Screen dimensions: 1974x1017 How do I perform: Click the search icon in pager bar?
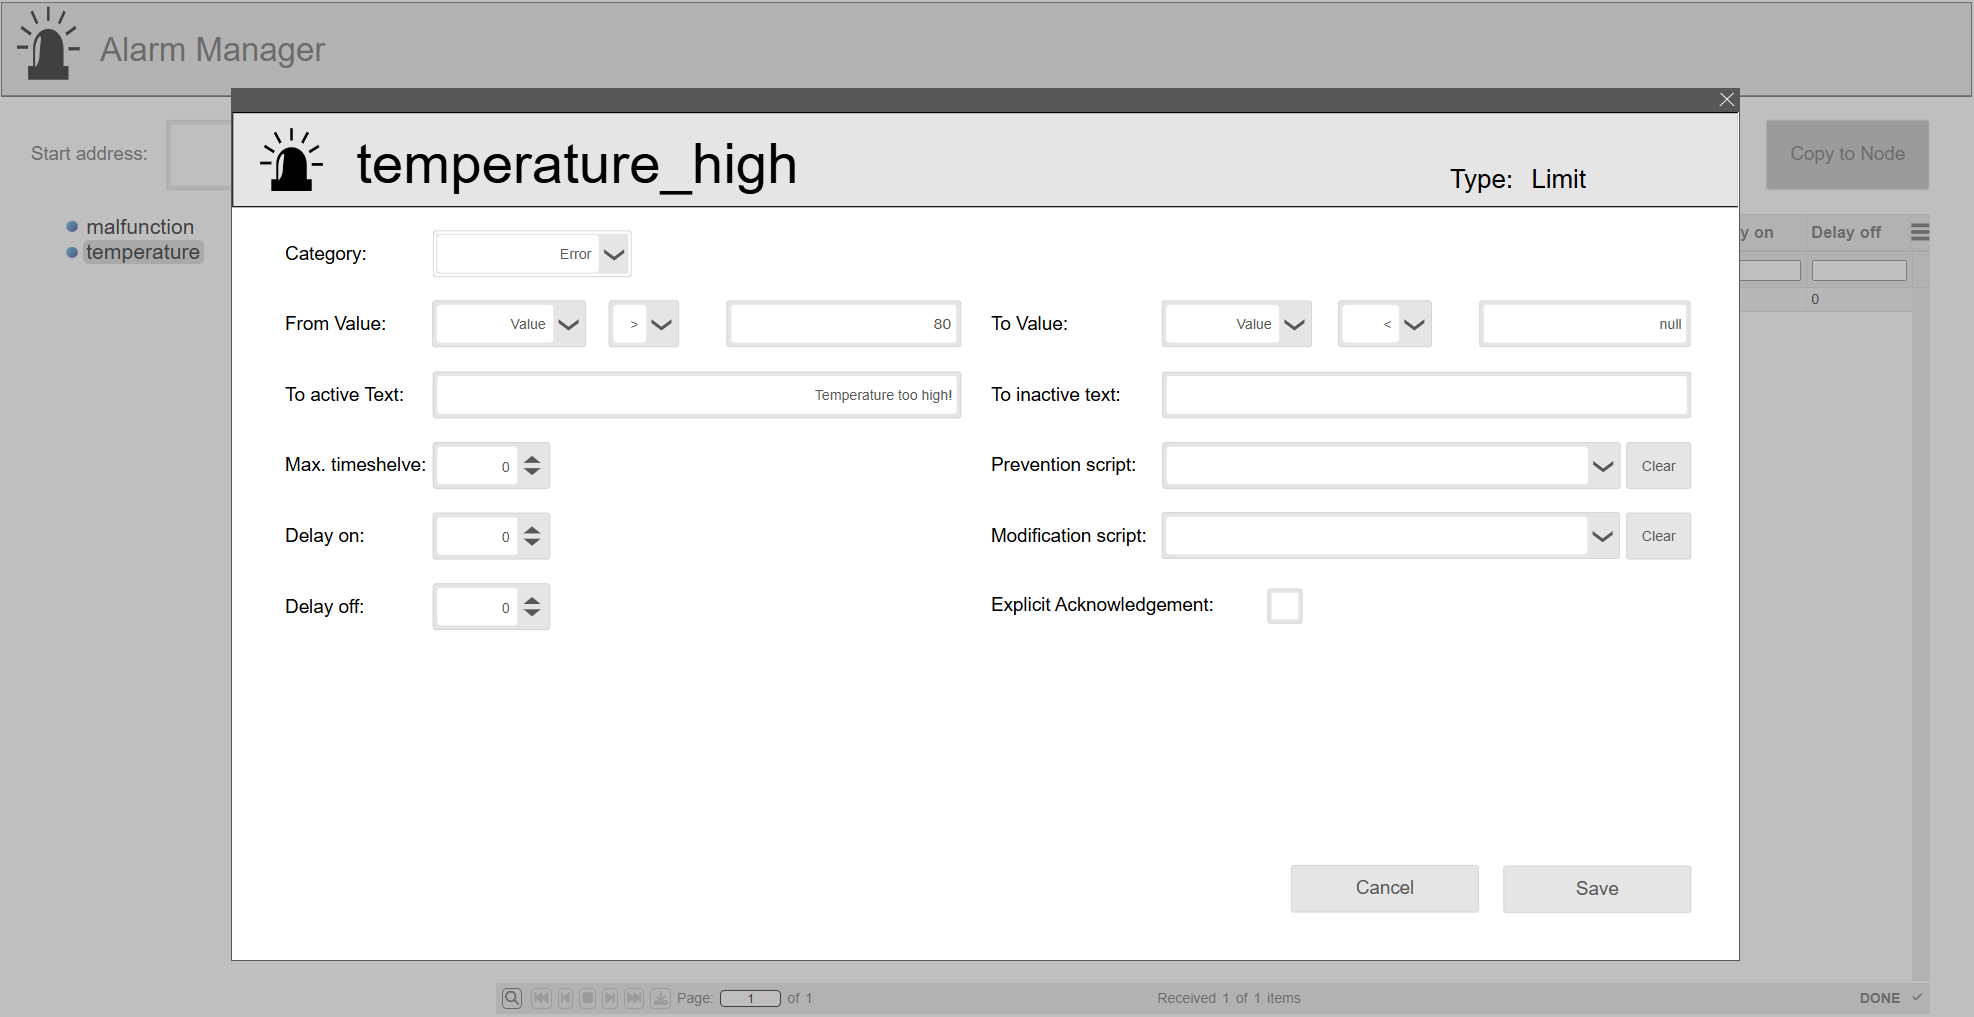[512, 998]
